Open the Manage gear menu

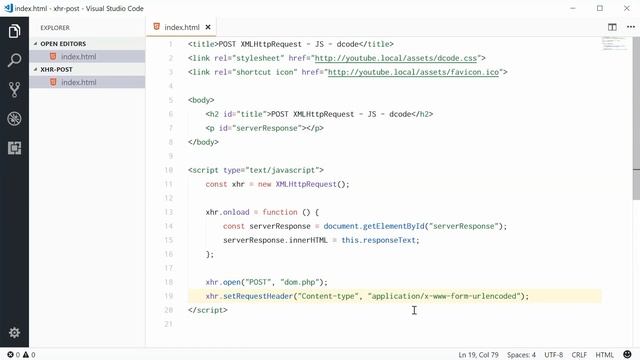click(14, 333)
